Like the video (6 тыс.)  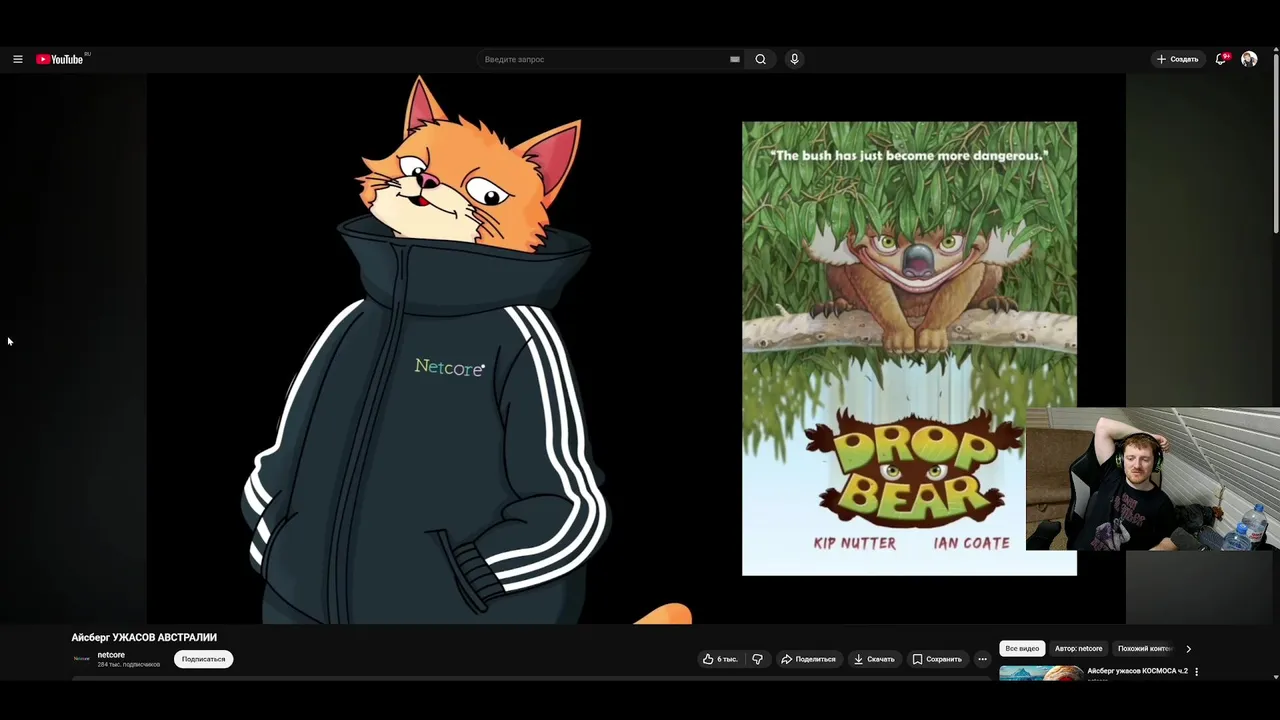point(720,659)
